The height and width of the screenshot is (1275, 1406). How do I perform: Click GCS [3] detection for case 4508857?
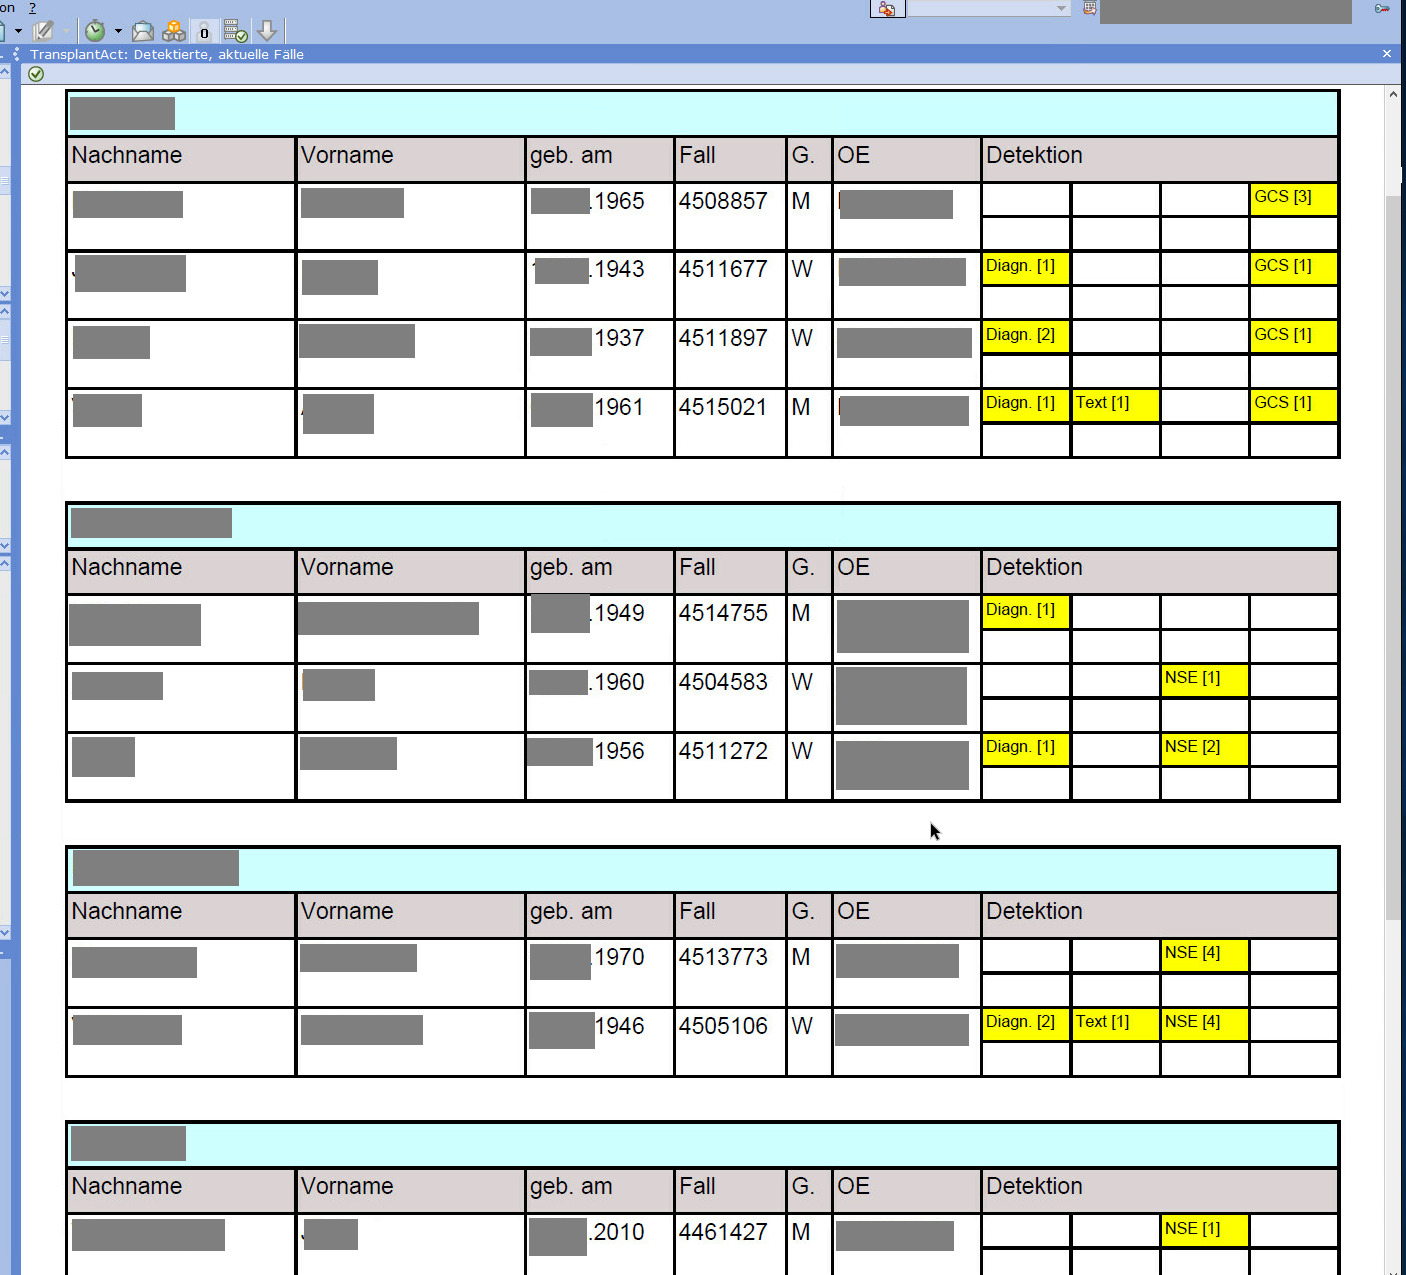[x=1292, y=198]
